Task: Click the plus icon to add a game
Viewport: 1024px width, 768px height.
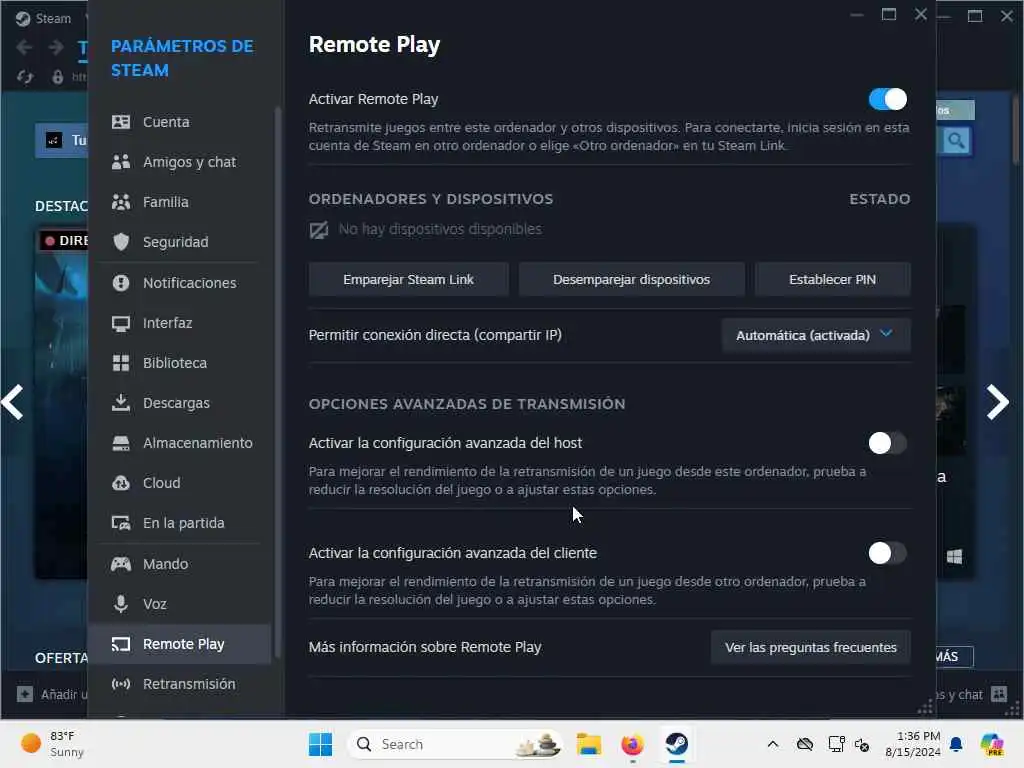Action: (25, 694)
